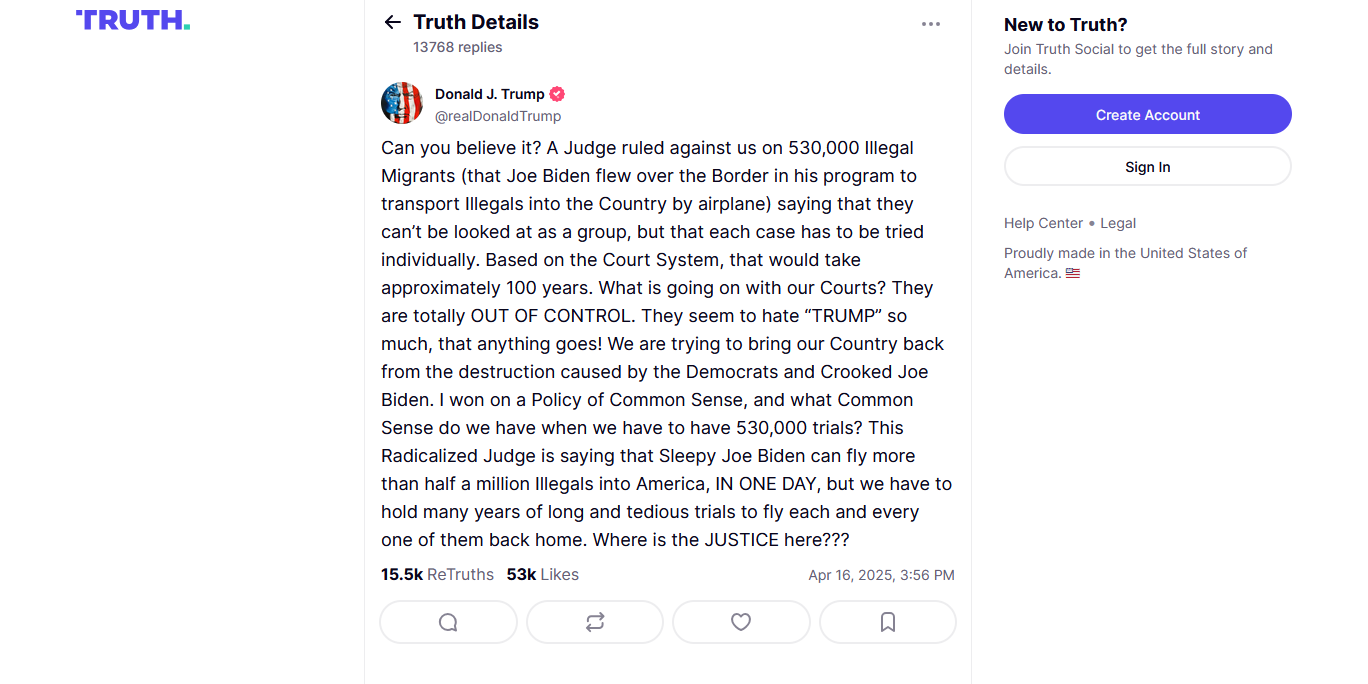Like the post with the heart icon

point(741,622)
